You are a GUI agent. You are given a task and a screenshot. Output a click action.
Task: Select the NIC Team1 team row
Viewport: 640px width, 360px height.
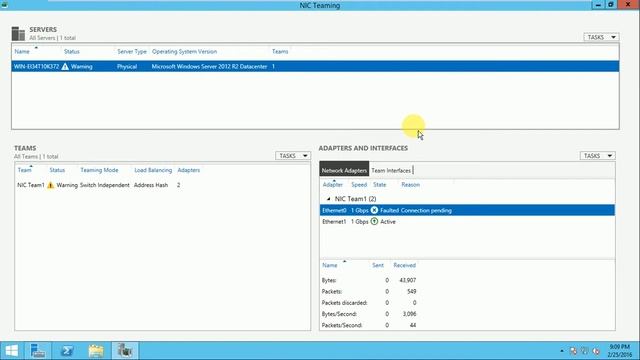coord(162,185)
